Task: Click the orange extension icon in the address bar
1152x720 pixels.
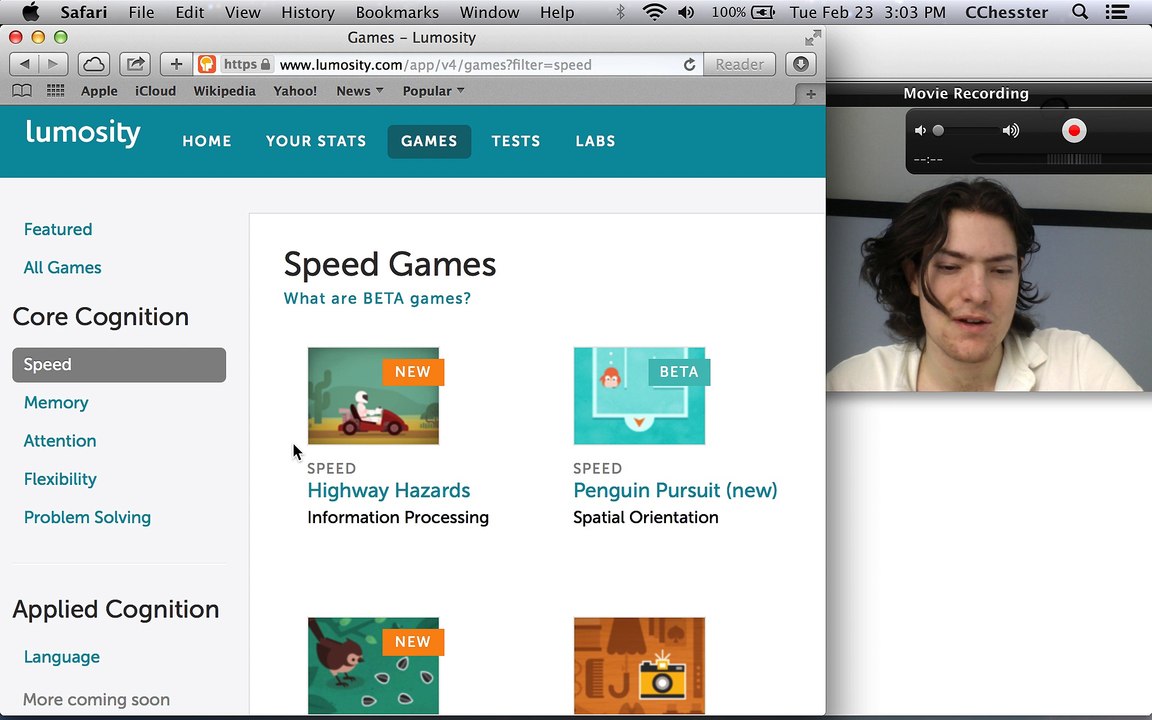Action: [206, 65]
